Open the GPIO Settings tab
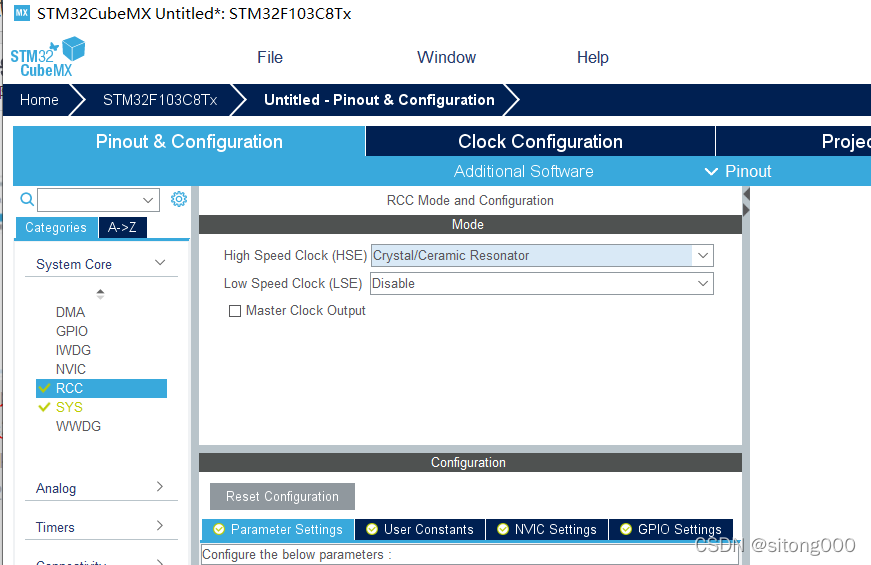This screenshot has width=871, height=565. (x=671, y=529)
